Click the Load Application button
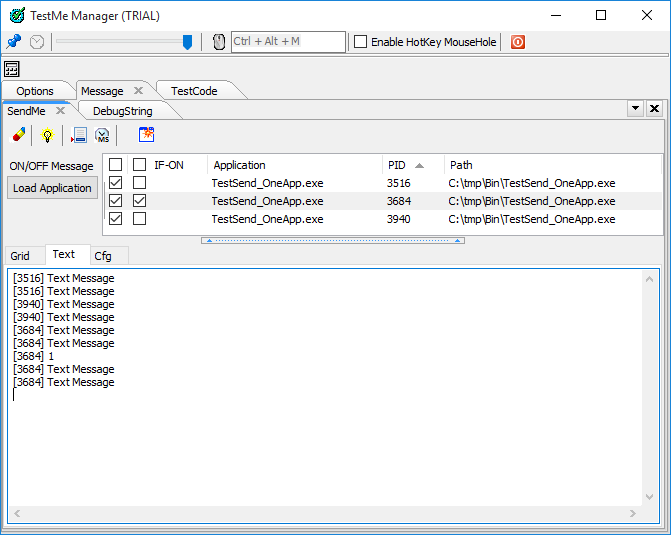This screenshot has height=535, width=671. [x=52, y=188]
